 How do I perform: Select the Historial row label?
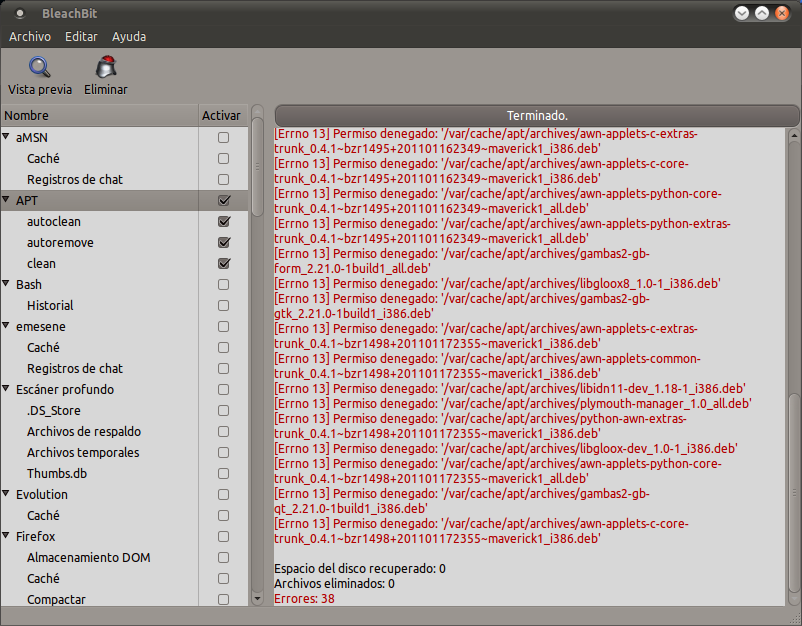click(x=50, y=305)
